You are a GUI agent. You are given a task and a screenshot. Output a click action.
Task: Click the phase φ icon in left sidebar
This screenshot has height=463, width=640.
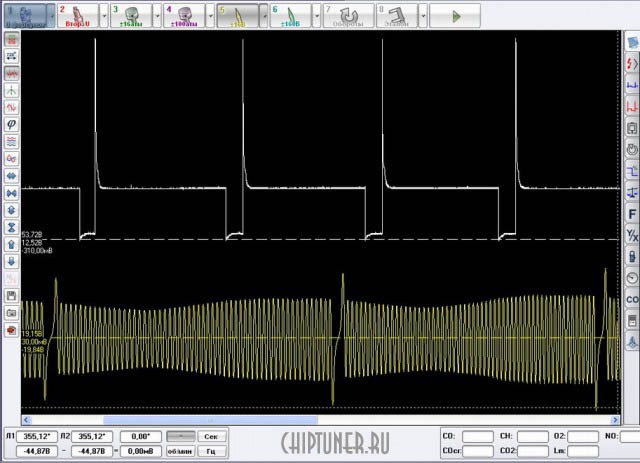click(11, 123)
